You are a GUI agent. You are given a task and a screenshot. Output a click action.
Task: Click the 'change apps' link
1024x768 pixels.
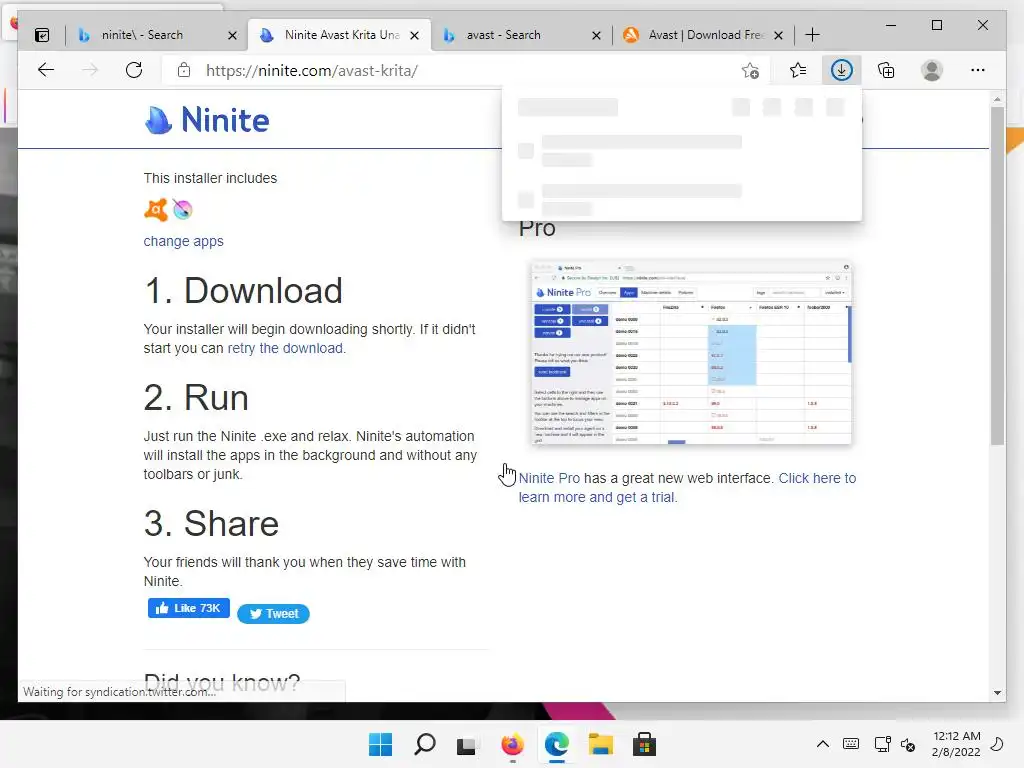pyautogui.click(x=184, y=241)
